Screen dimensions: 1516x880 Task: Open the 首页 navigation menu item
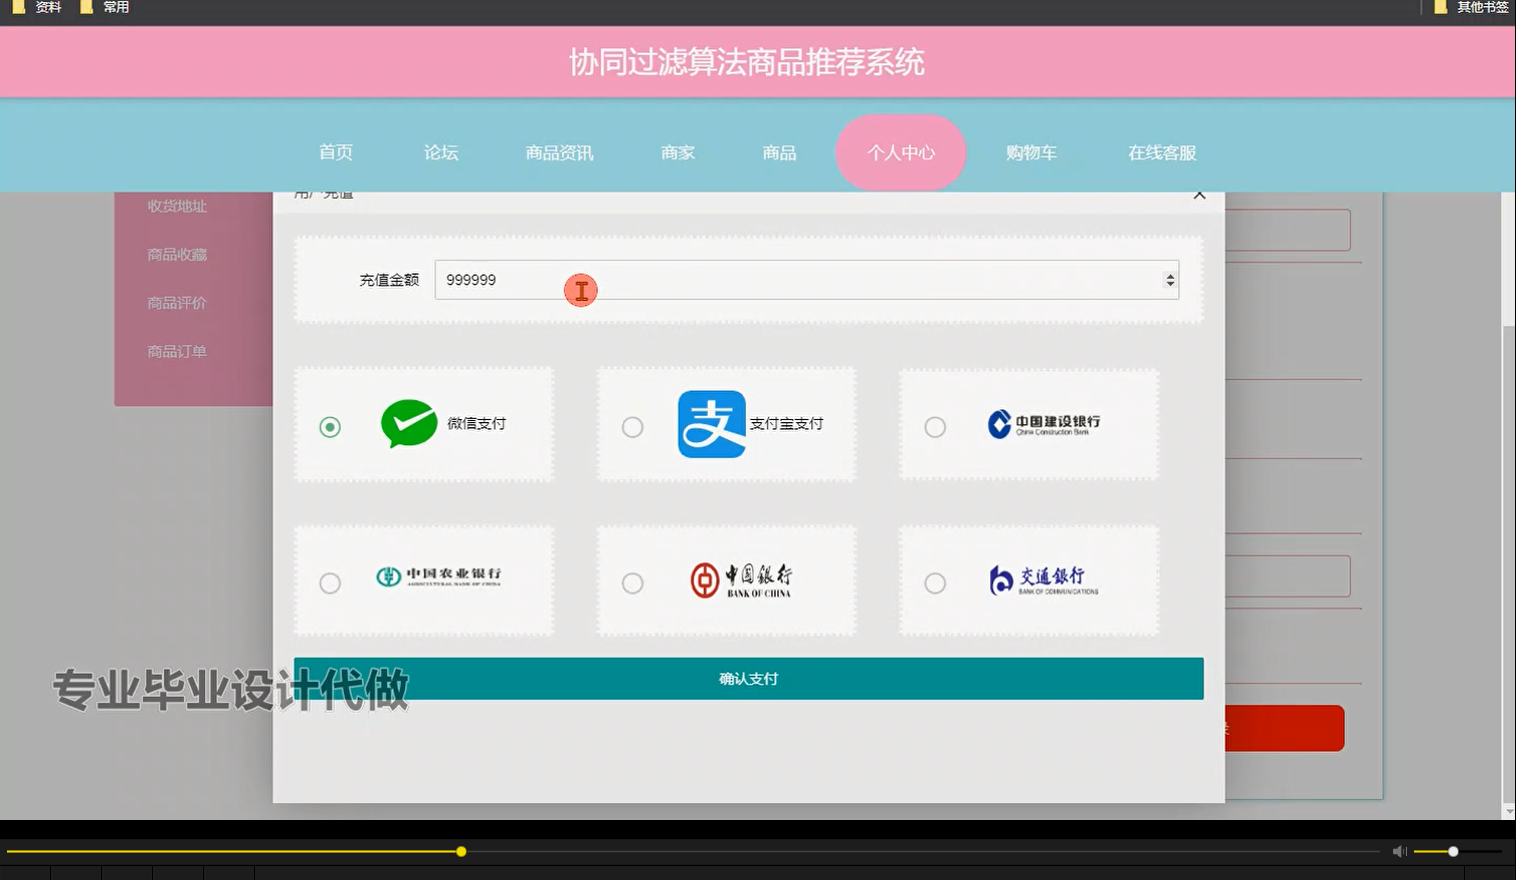pos(335,152)
